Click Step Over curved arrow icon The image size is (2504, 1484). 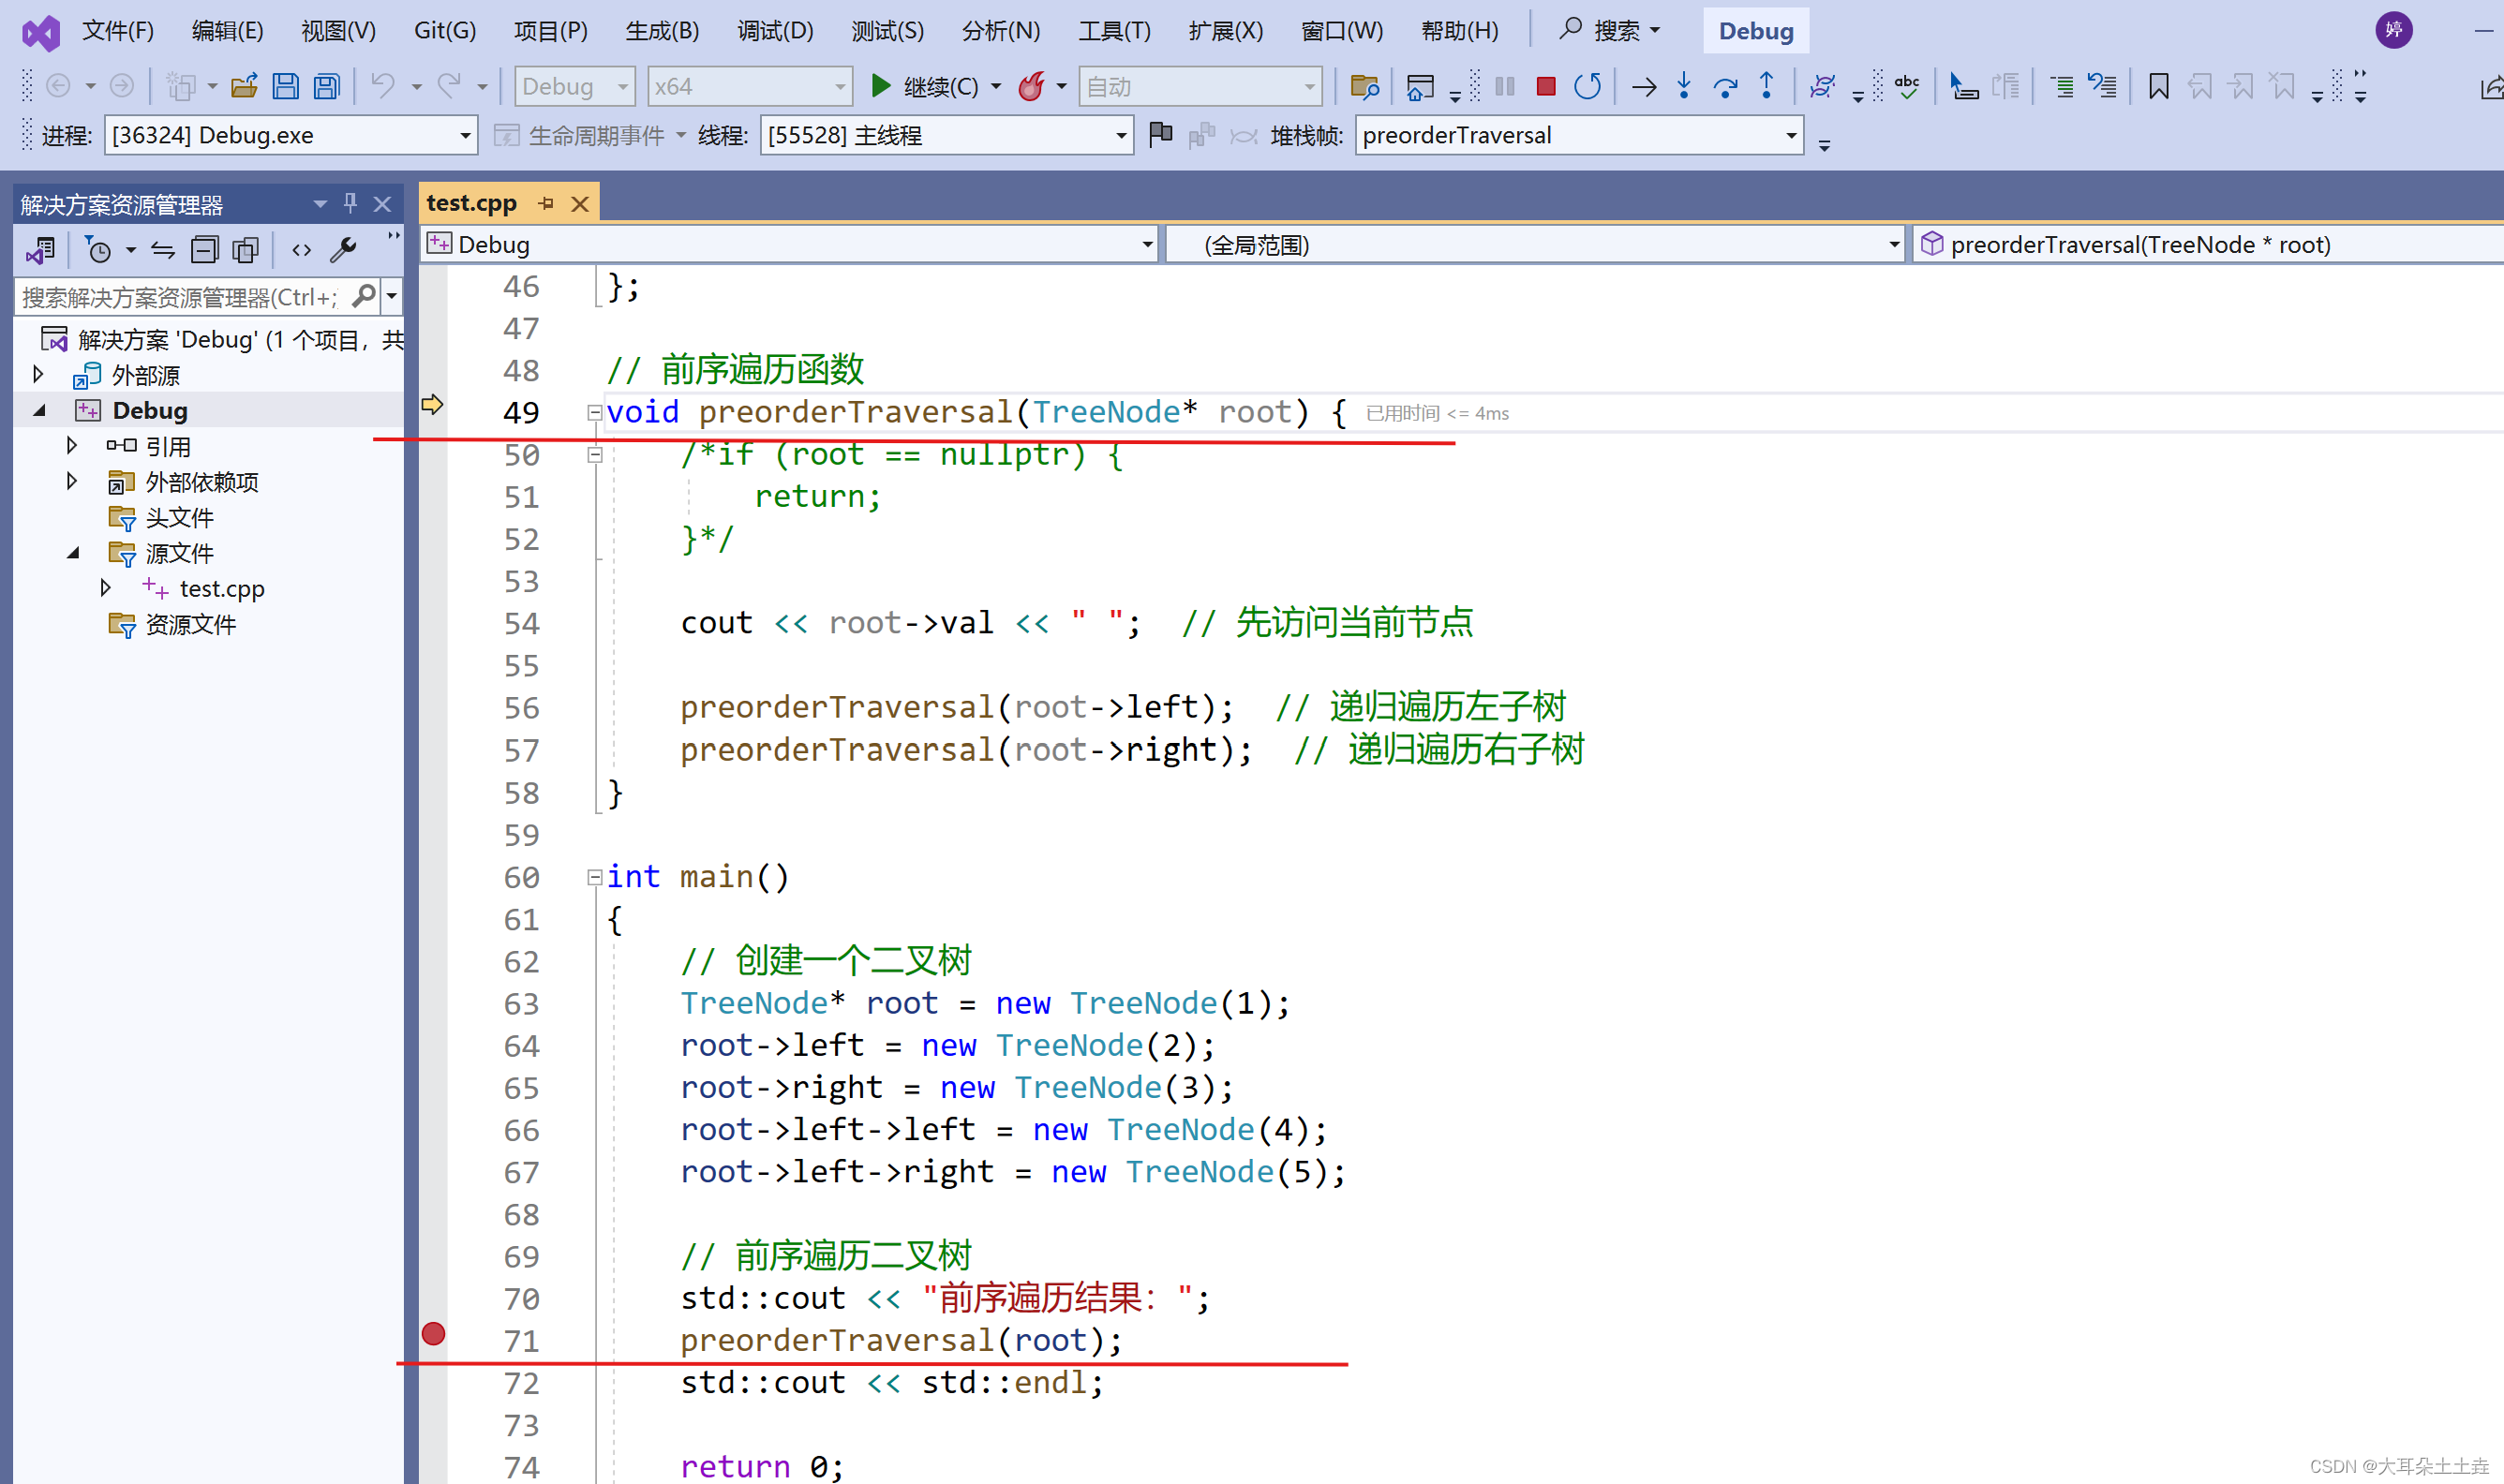[1725, 87]
